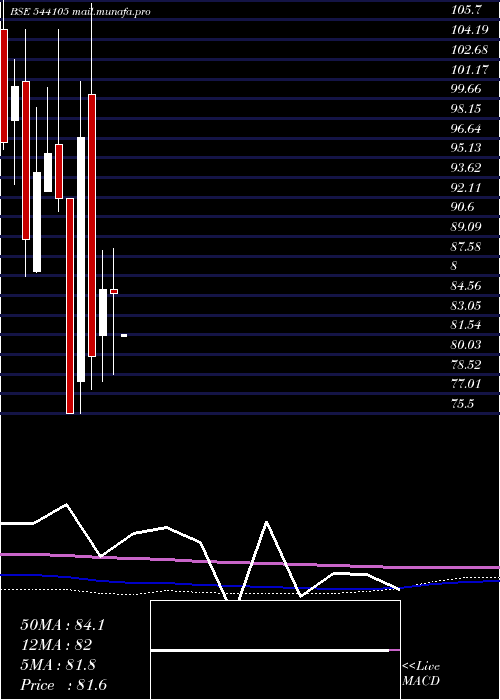The height and width of the screenshot is (700, 500).
Task: Click the 102.68 price axis label
Action: (469, 50)
